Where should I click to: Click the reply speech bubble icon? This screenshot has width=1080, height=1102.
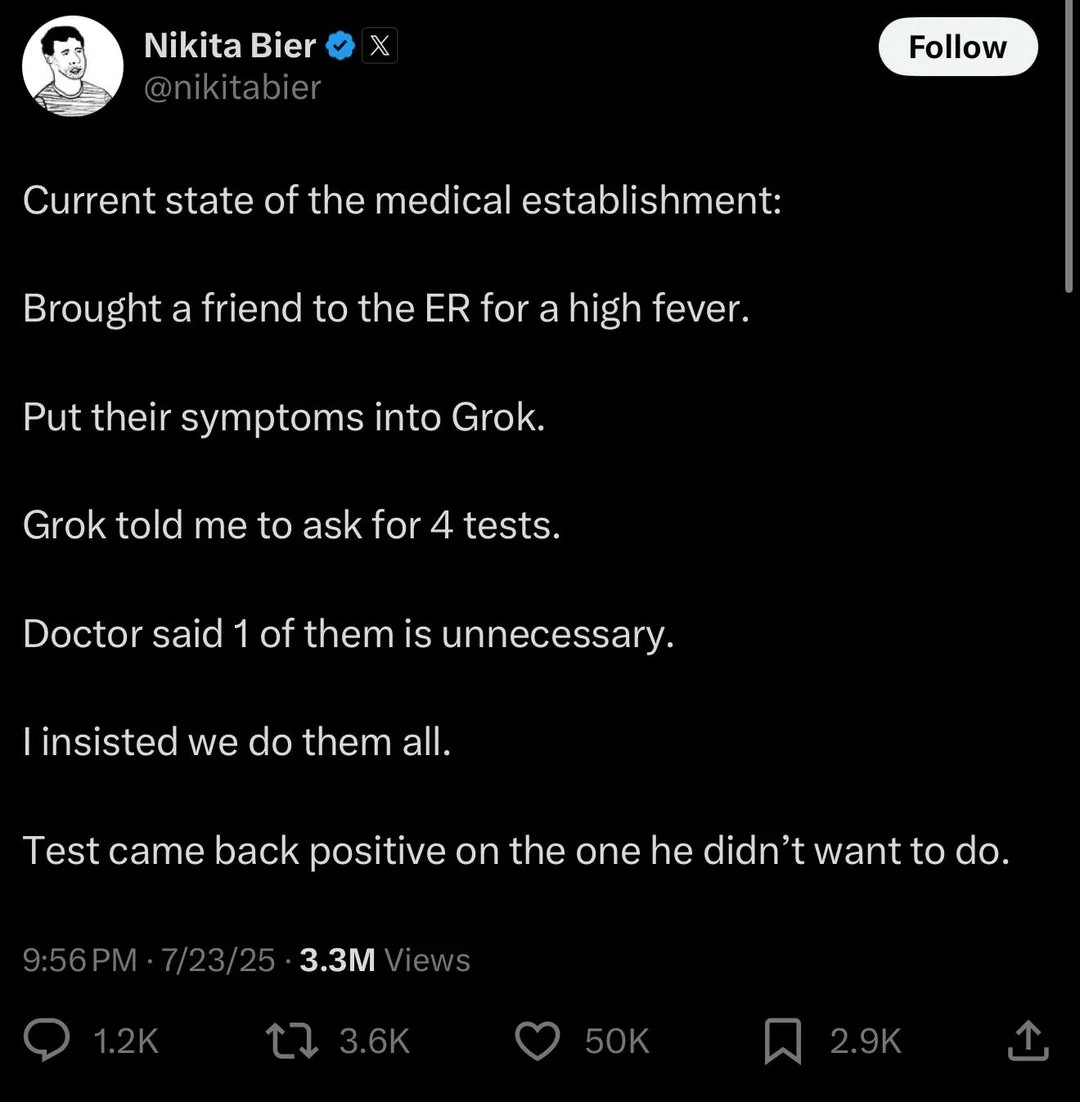point(46,1040)
